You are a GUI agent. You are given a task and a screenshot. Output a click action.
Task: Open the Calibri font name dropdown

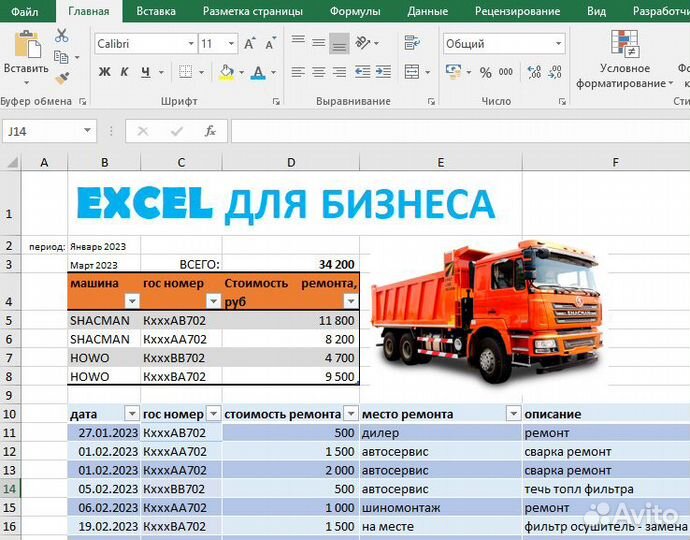191,44
